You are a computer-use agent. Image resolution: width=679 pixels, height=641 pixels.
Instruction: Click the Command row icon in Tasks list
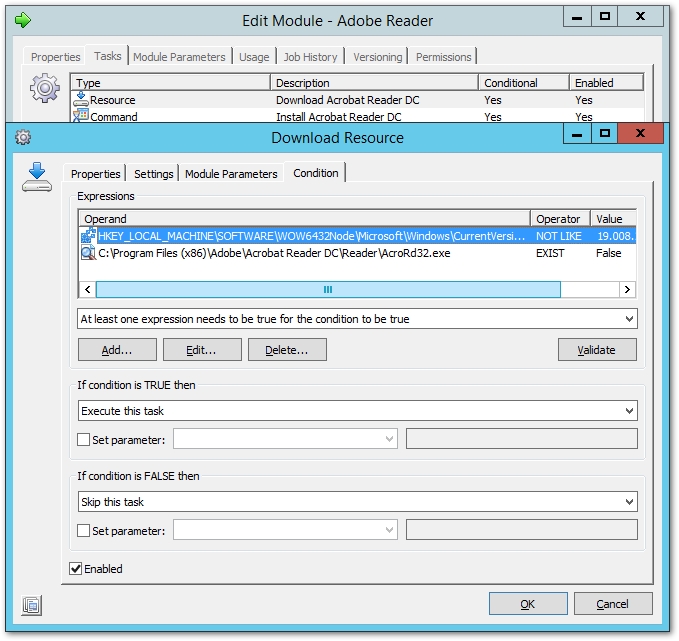coord(81,116)
